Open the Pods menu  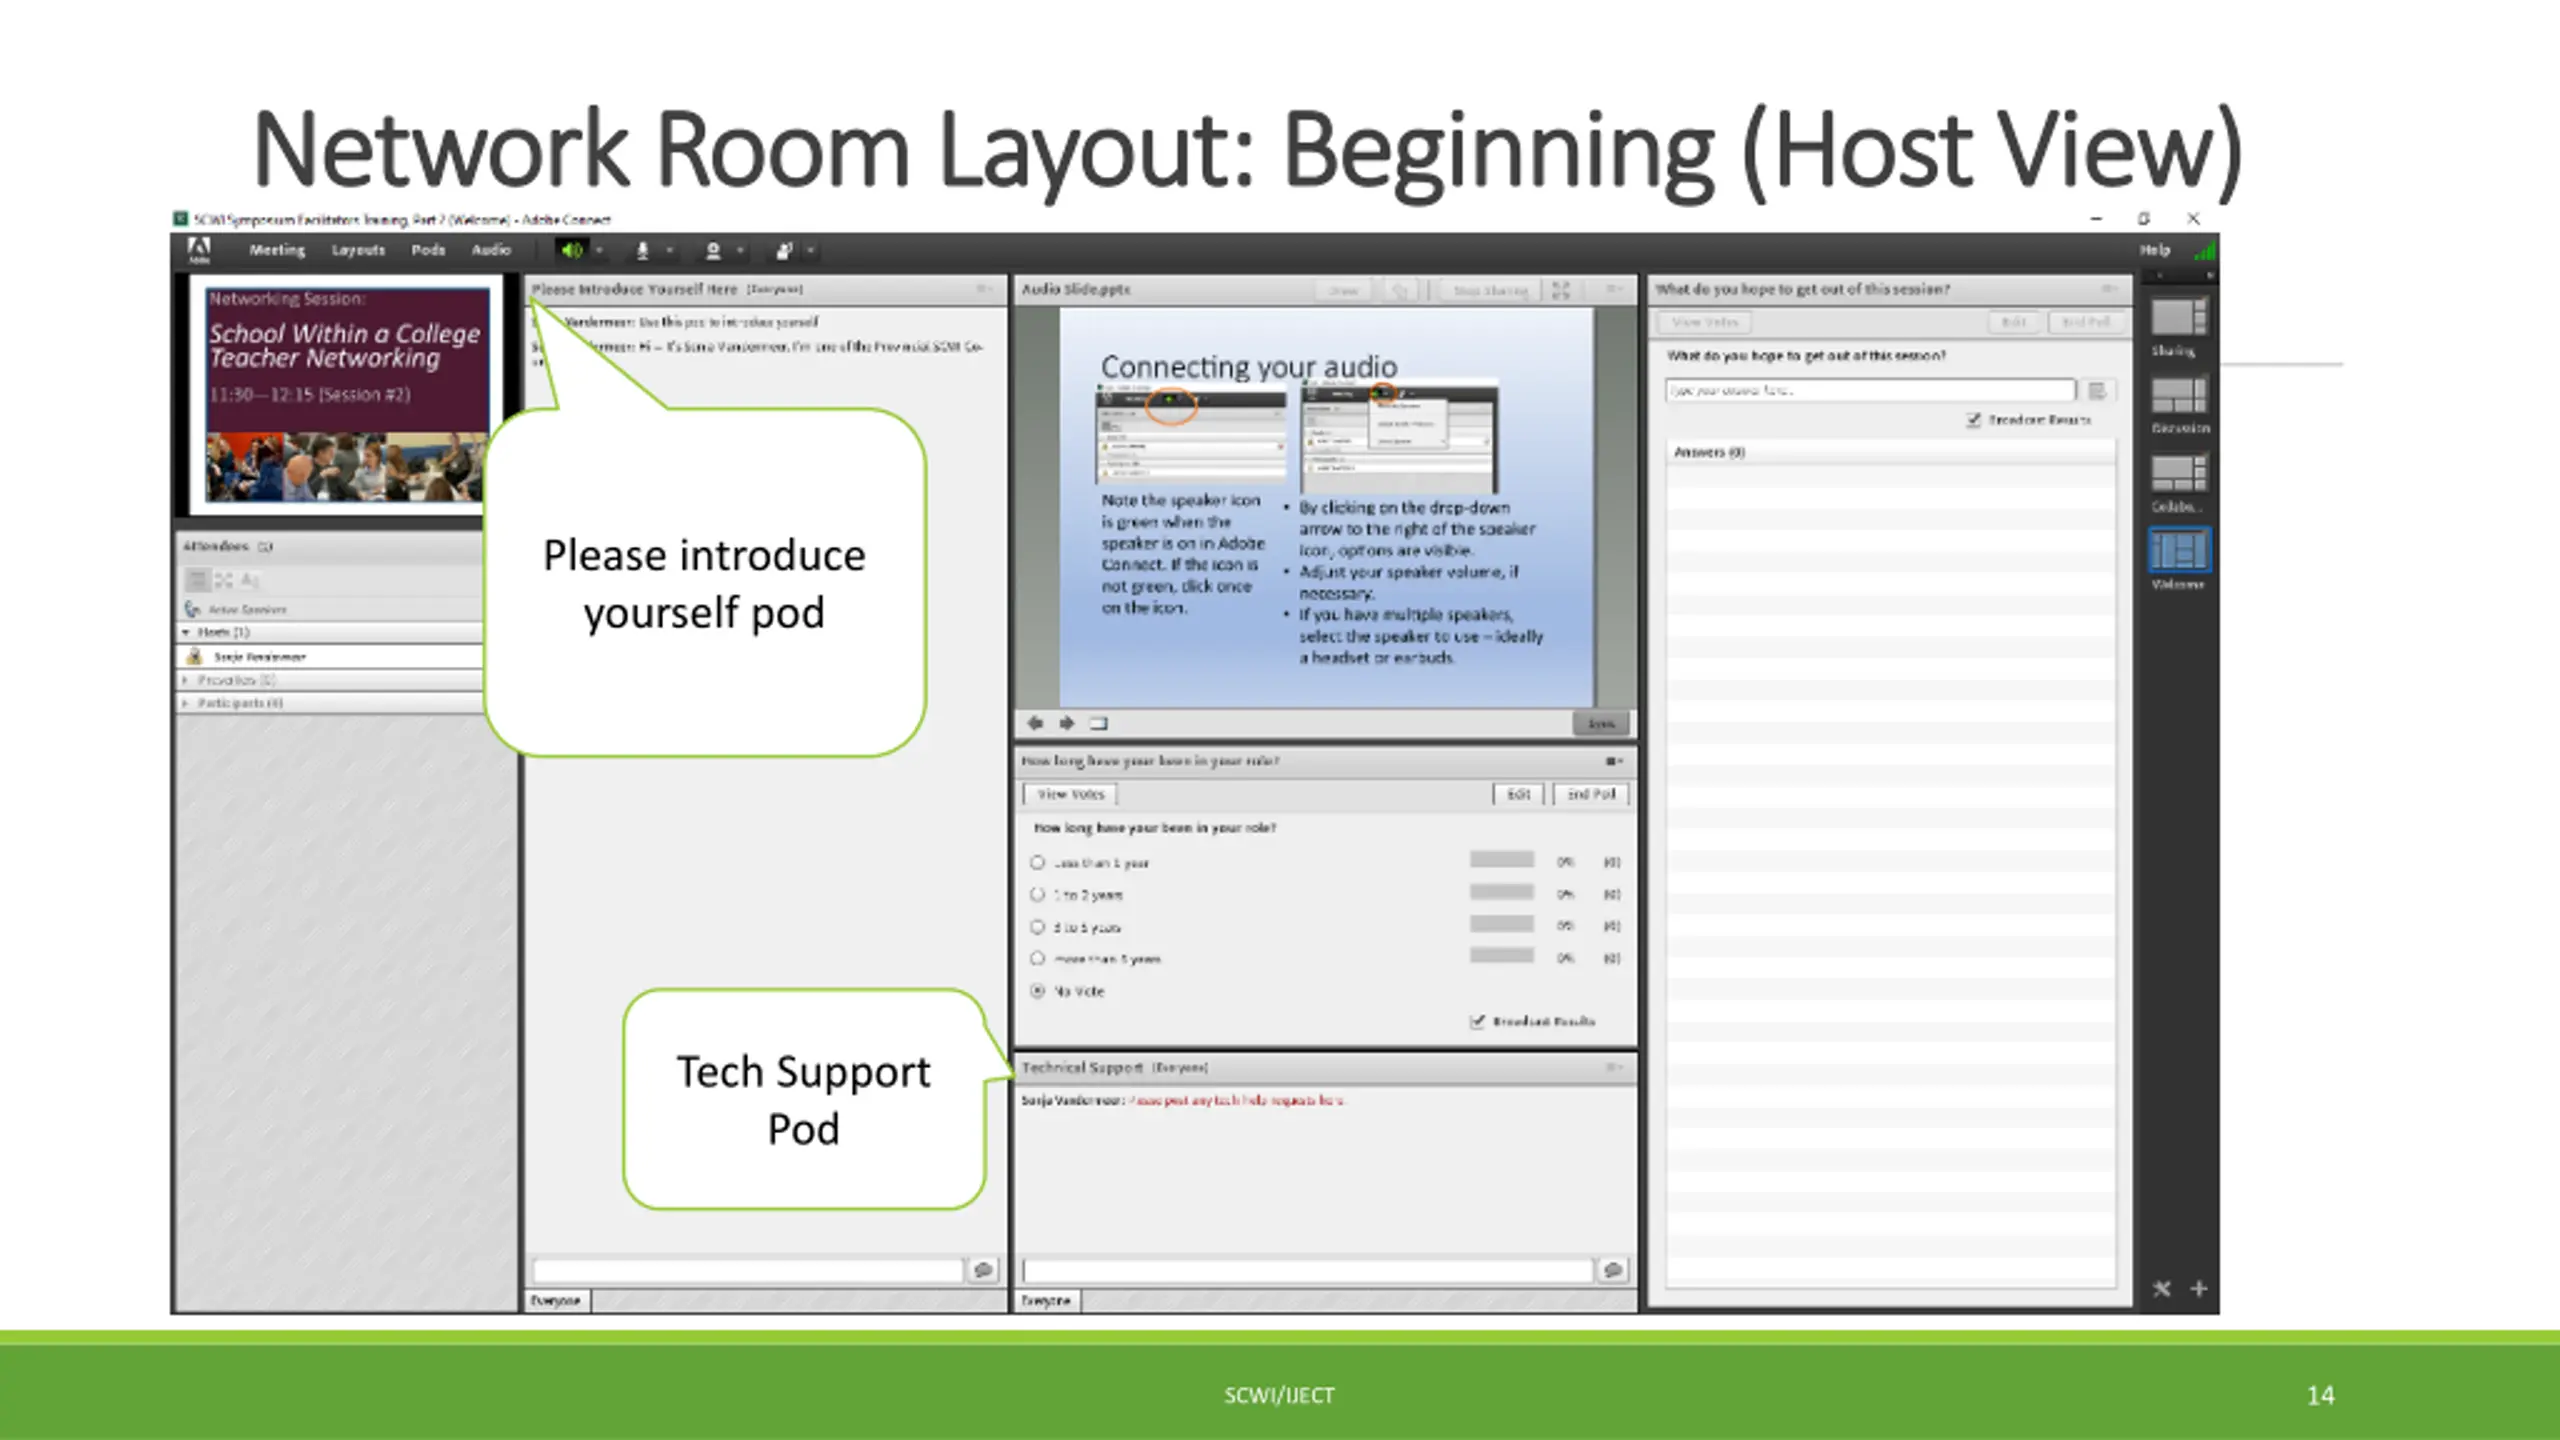coord(428,250)
